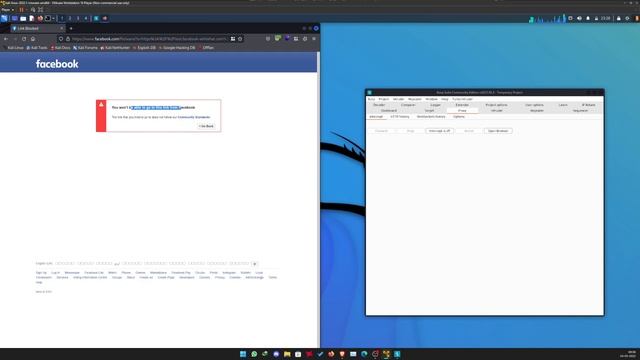Open the Help menu in Burp Suite
Image resolution: width=640 pixels, height=360 pixels.
click(444, 99)
